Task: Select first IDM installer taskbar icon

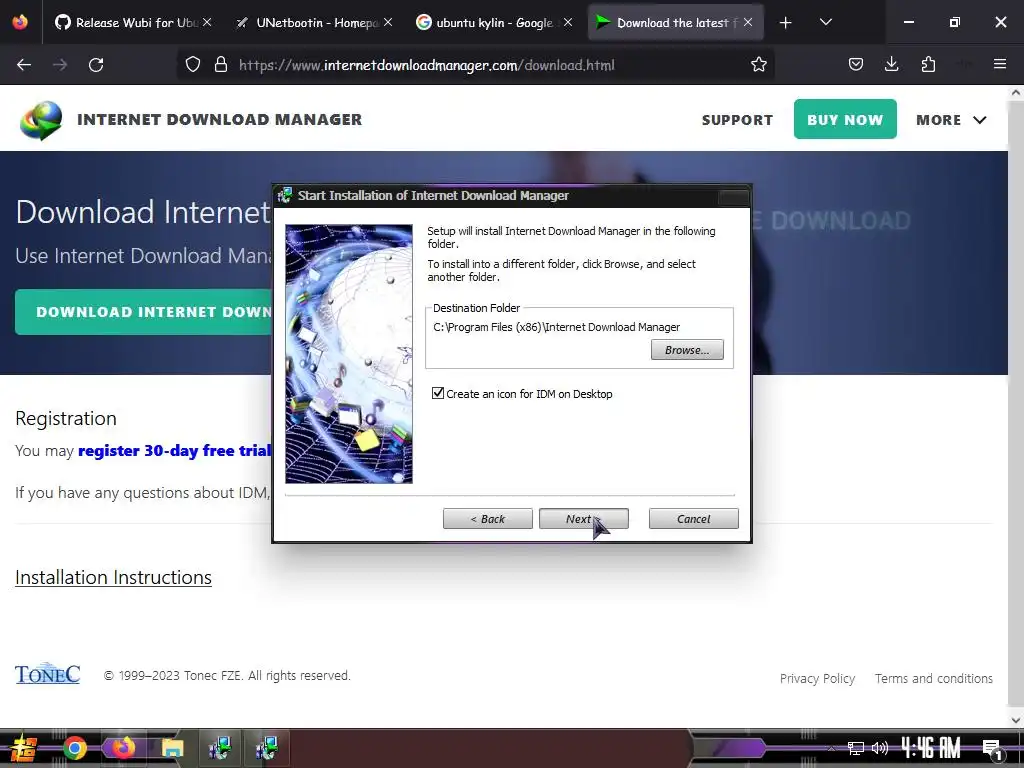Action: coord(219,748)
